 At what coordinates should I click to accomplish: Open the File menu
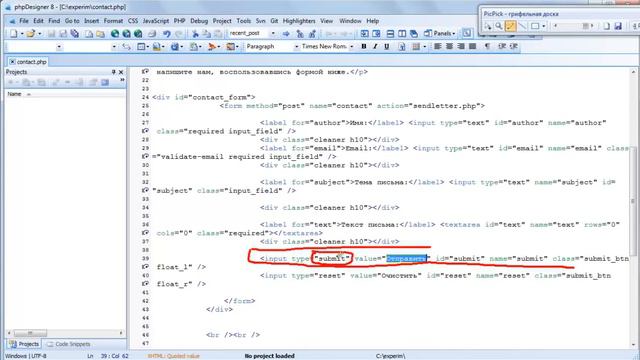coord(24,21)
